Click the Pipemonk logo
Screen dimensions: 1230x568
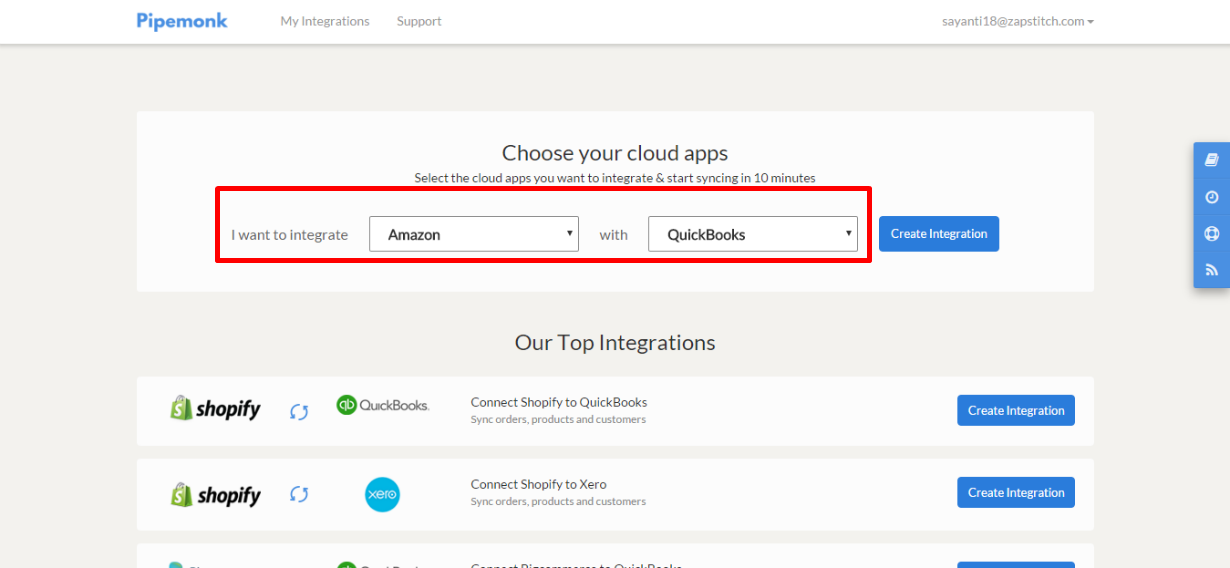(x=182, y=21)
